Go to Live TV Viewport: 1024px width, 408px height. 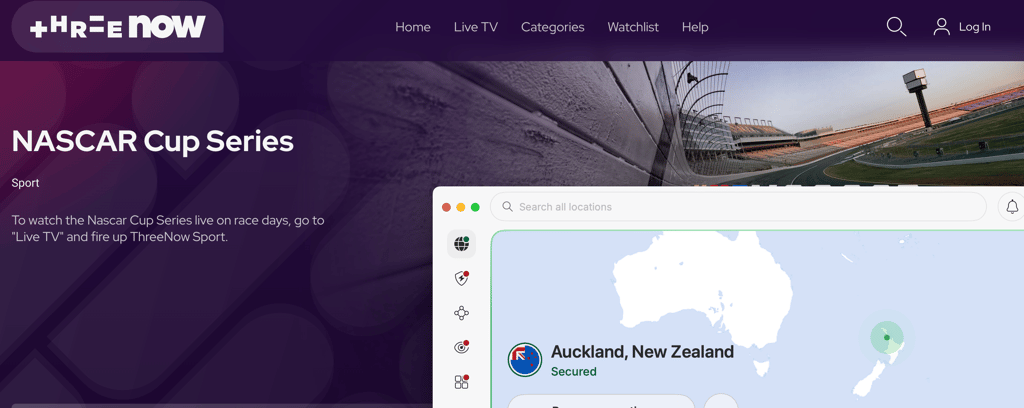(x=475, y=27)
